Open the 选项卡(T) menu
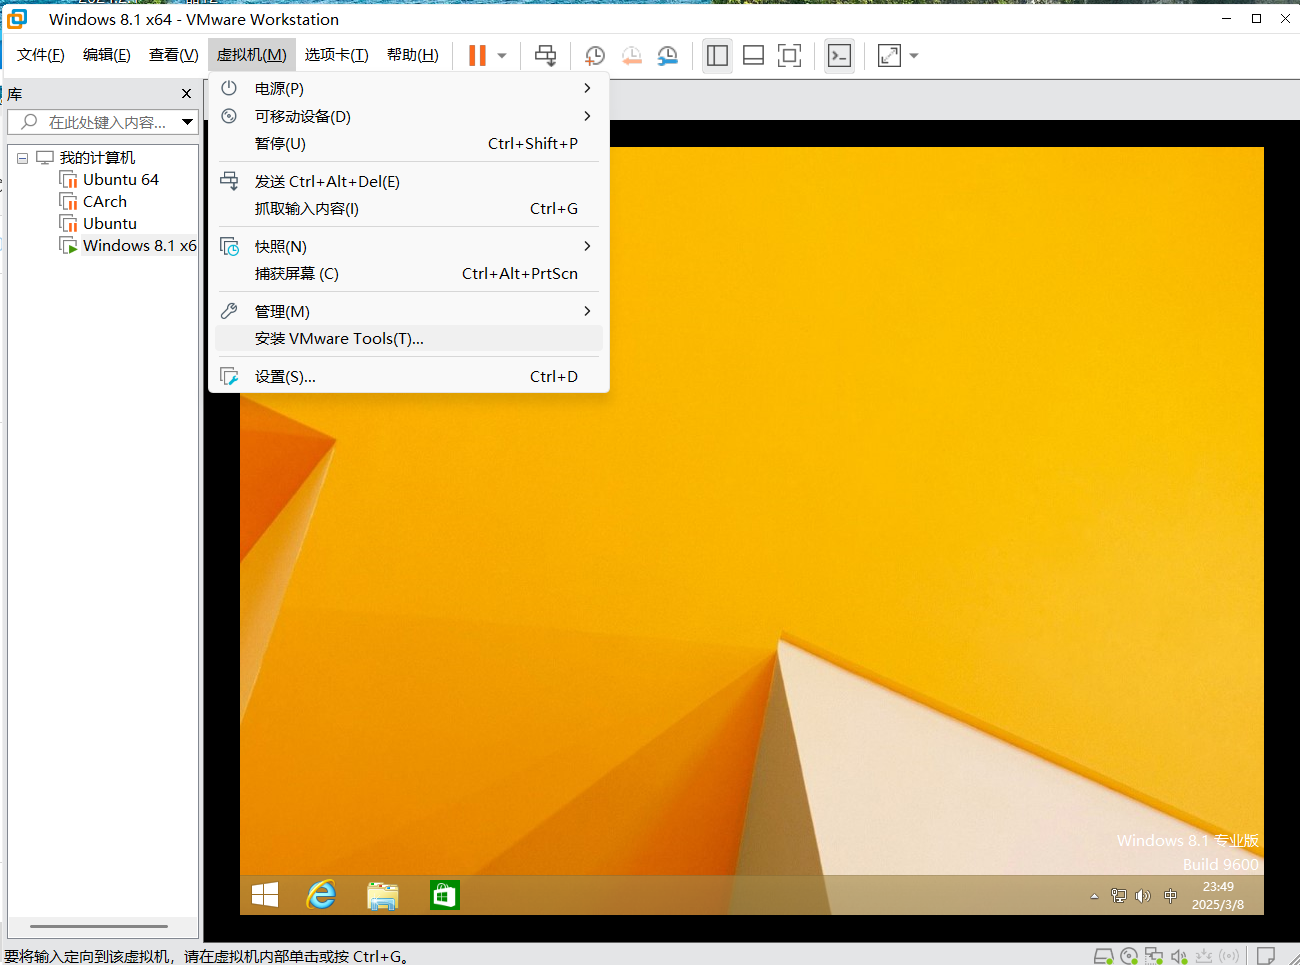1300x965 pixels. pos(337,55)
